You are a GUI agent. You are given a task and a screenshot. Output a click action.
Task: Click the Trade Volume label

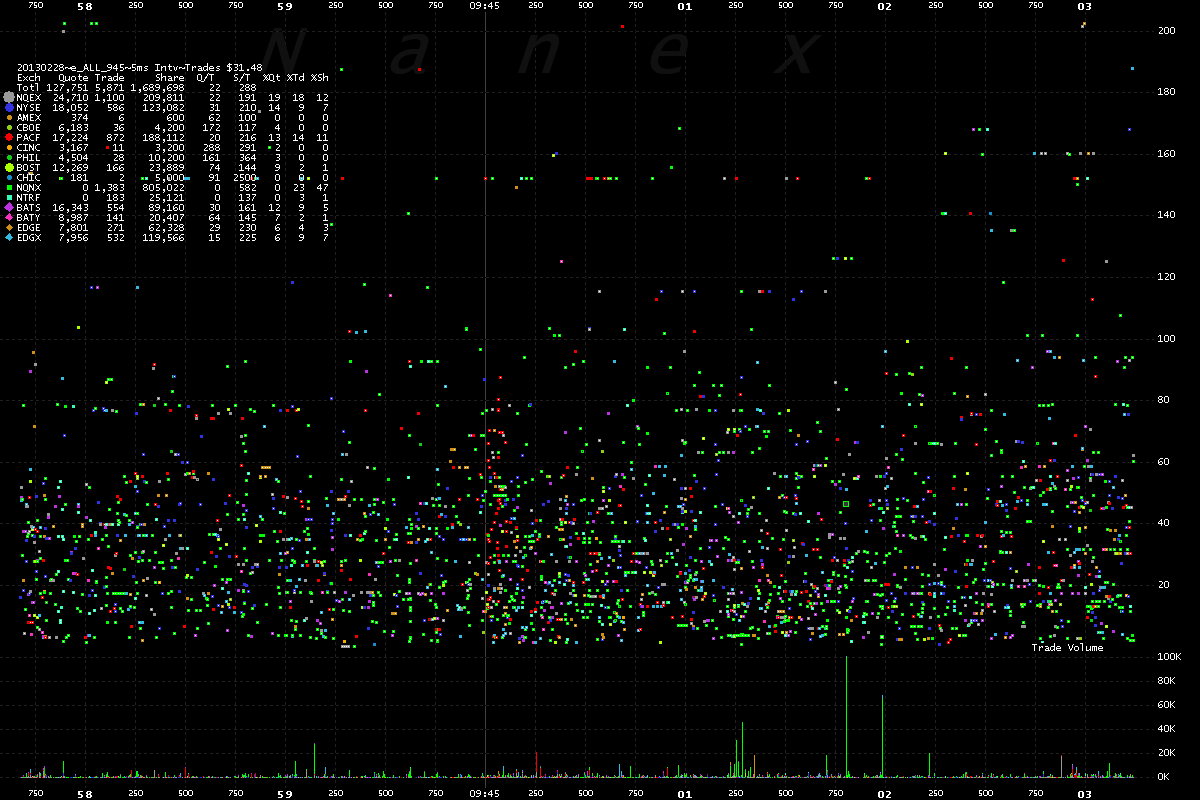pyautogui.click(x=1067, y=648)
